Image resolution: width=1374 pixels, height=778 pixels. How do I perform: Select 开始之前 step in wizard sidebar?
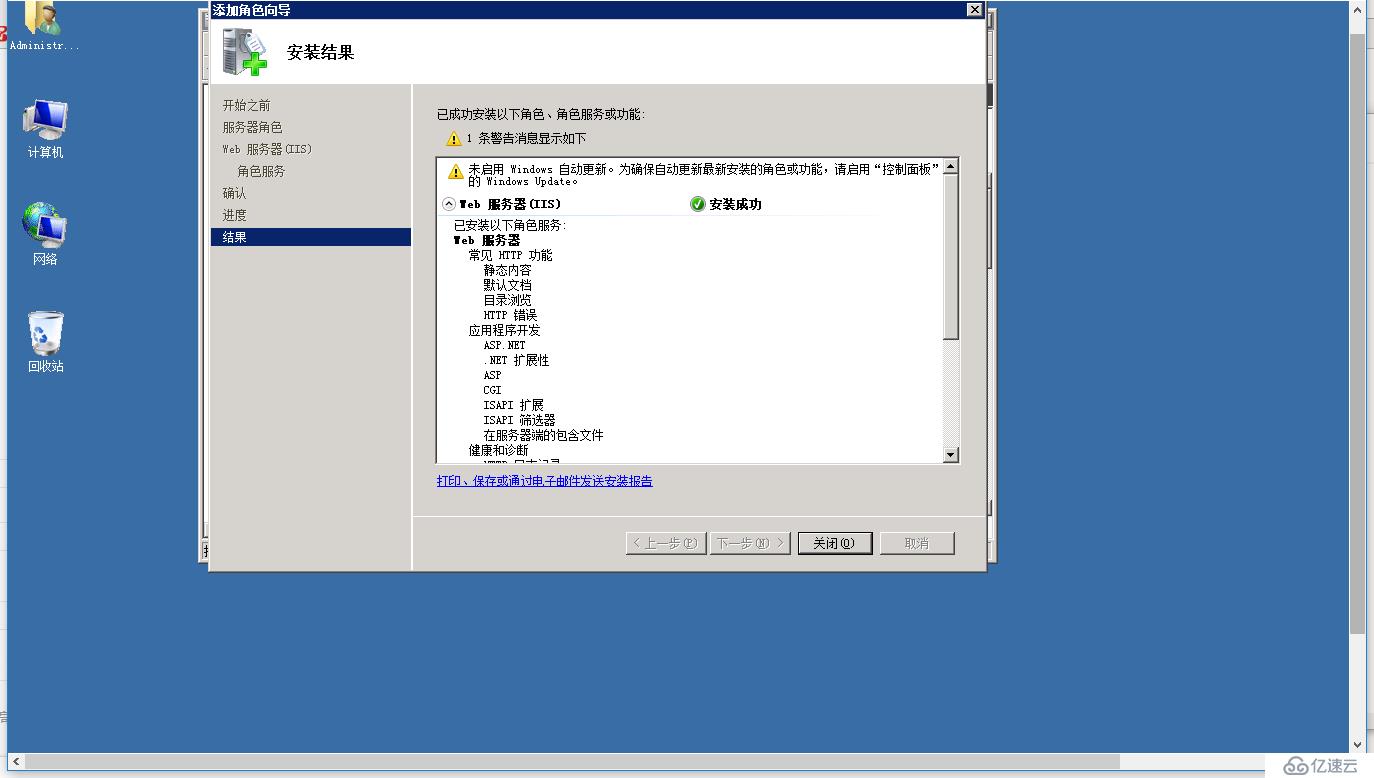tap(246, 105)
